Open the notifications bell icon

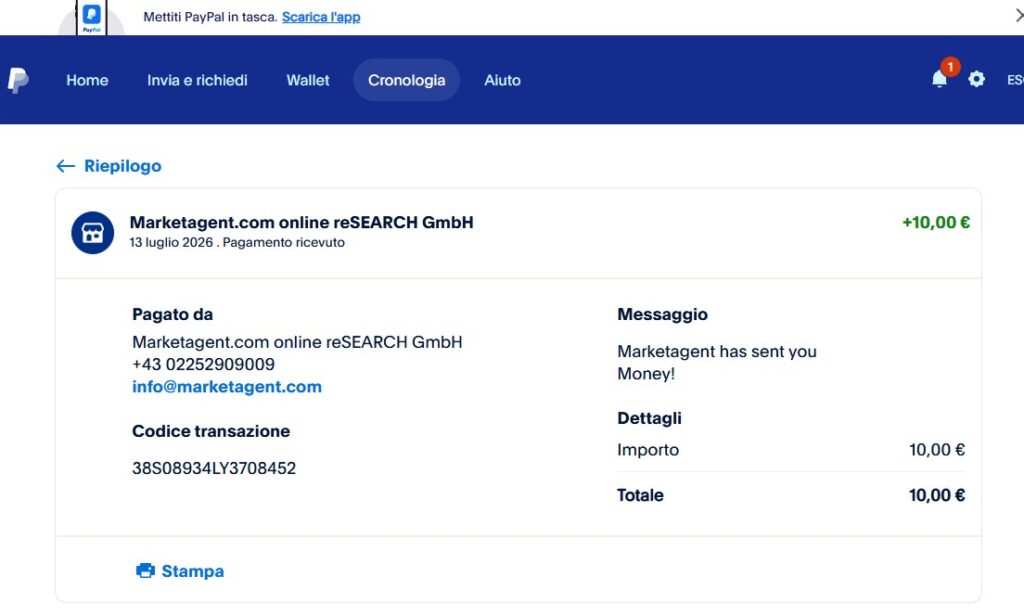(x=939, y=79)
